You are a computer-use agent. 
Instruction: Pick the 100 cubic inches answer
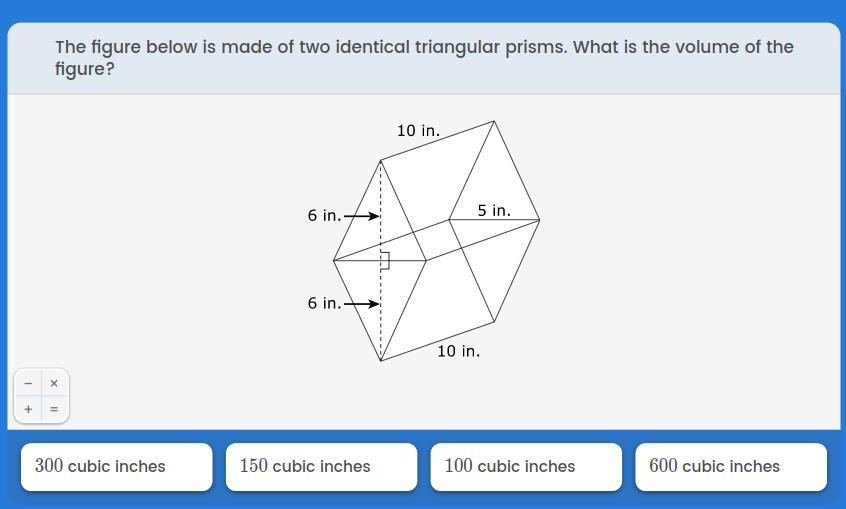coord(526,467)
